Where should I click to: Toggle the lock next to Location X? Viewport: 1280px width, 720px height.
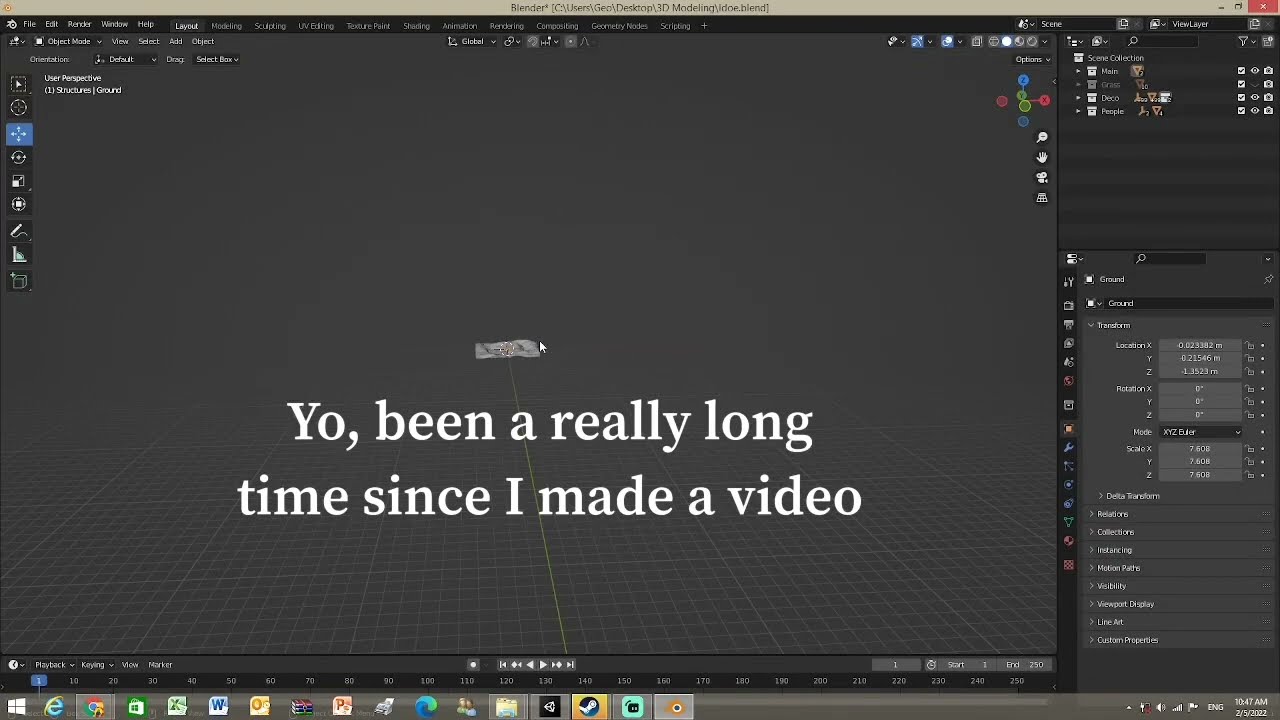[1249, 345]
